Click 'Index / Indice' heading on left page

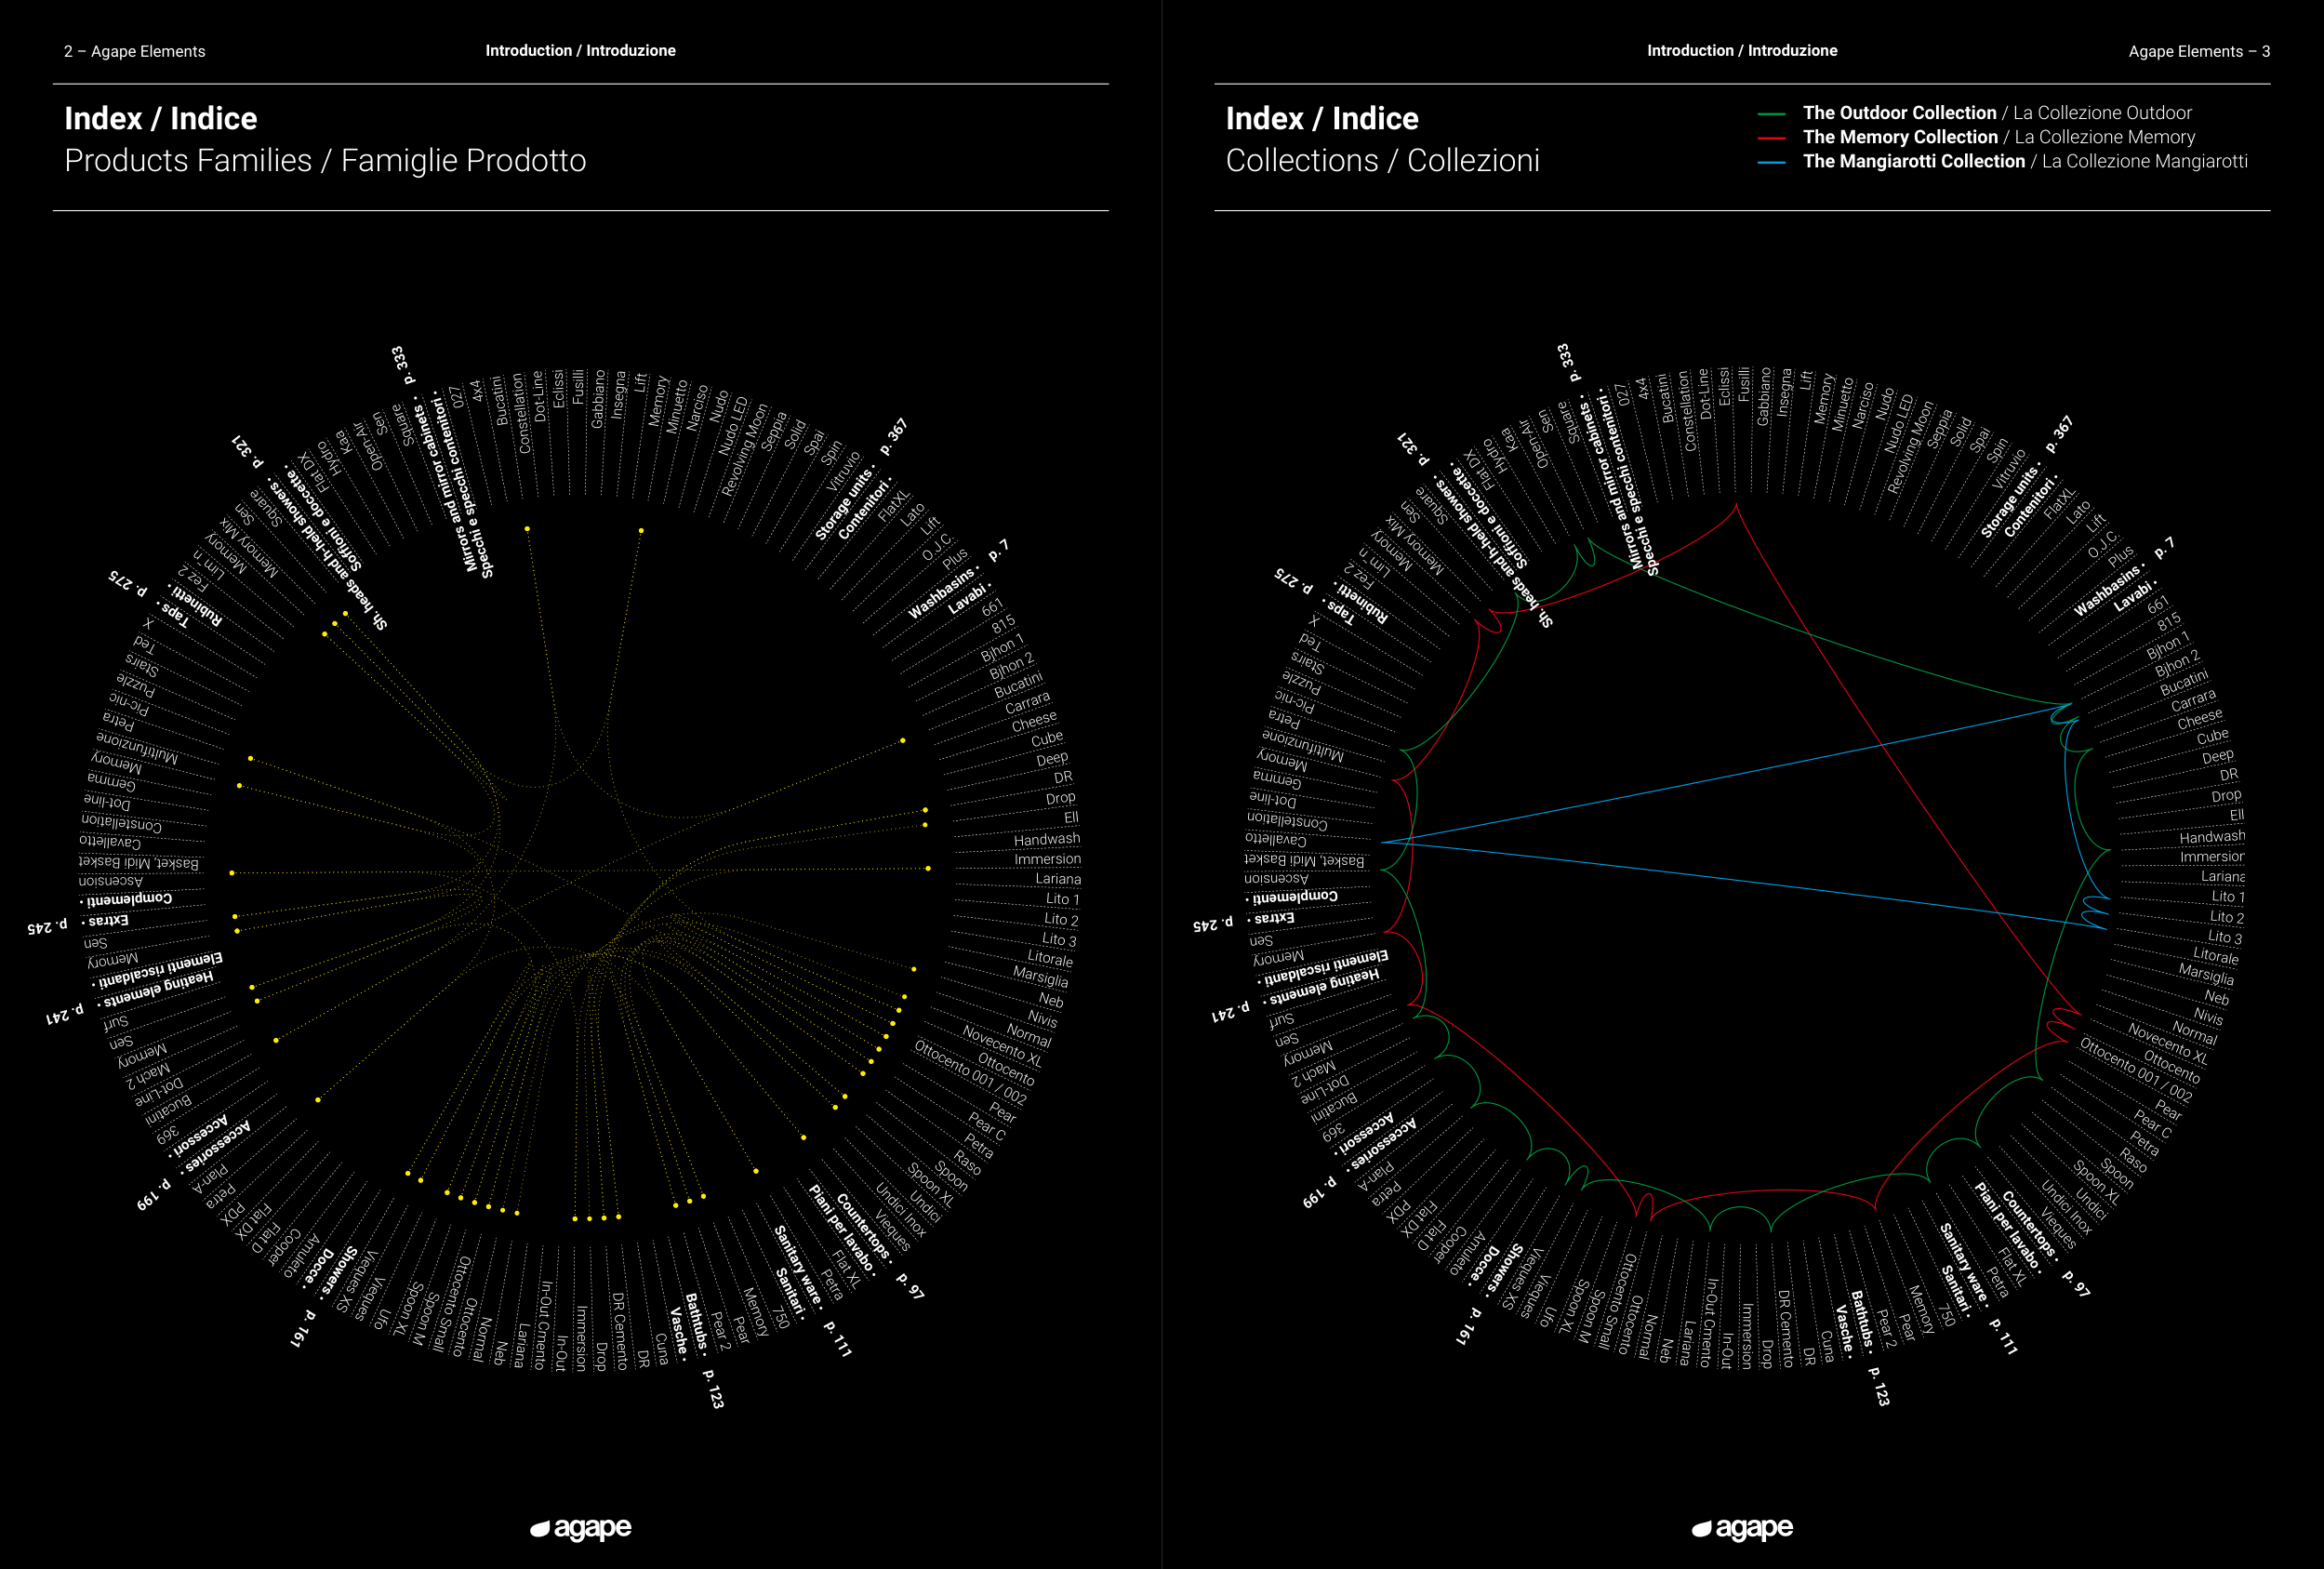coord(160,118)
